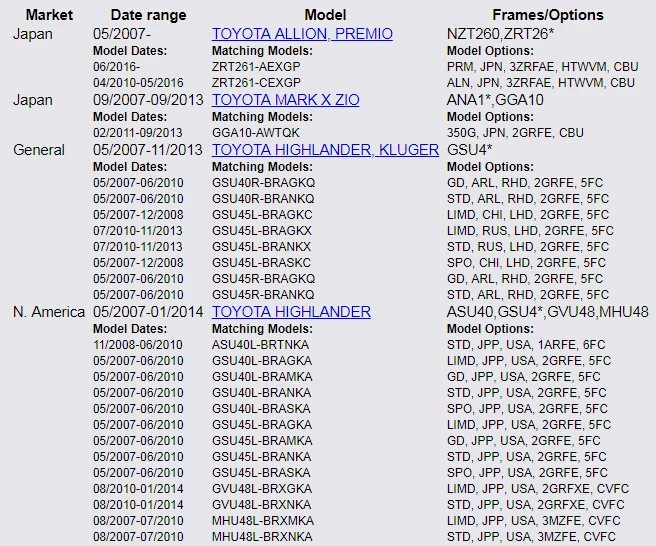Click model code GSU45R-BRAGKQ
Viewport: 656px width, 546px height.
coord(263,279)
